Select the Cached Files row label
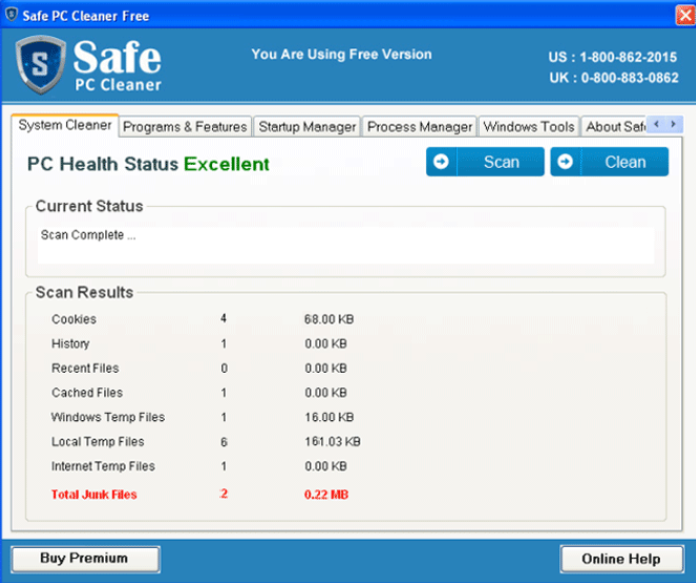Screen dimensions: 697x584 click(x=87, y=392)
